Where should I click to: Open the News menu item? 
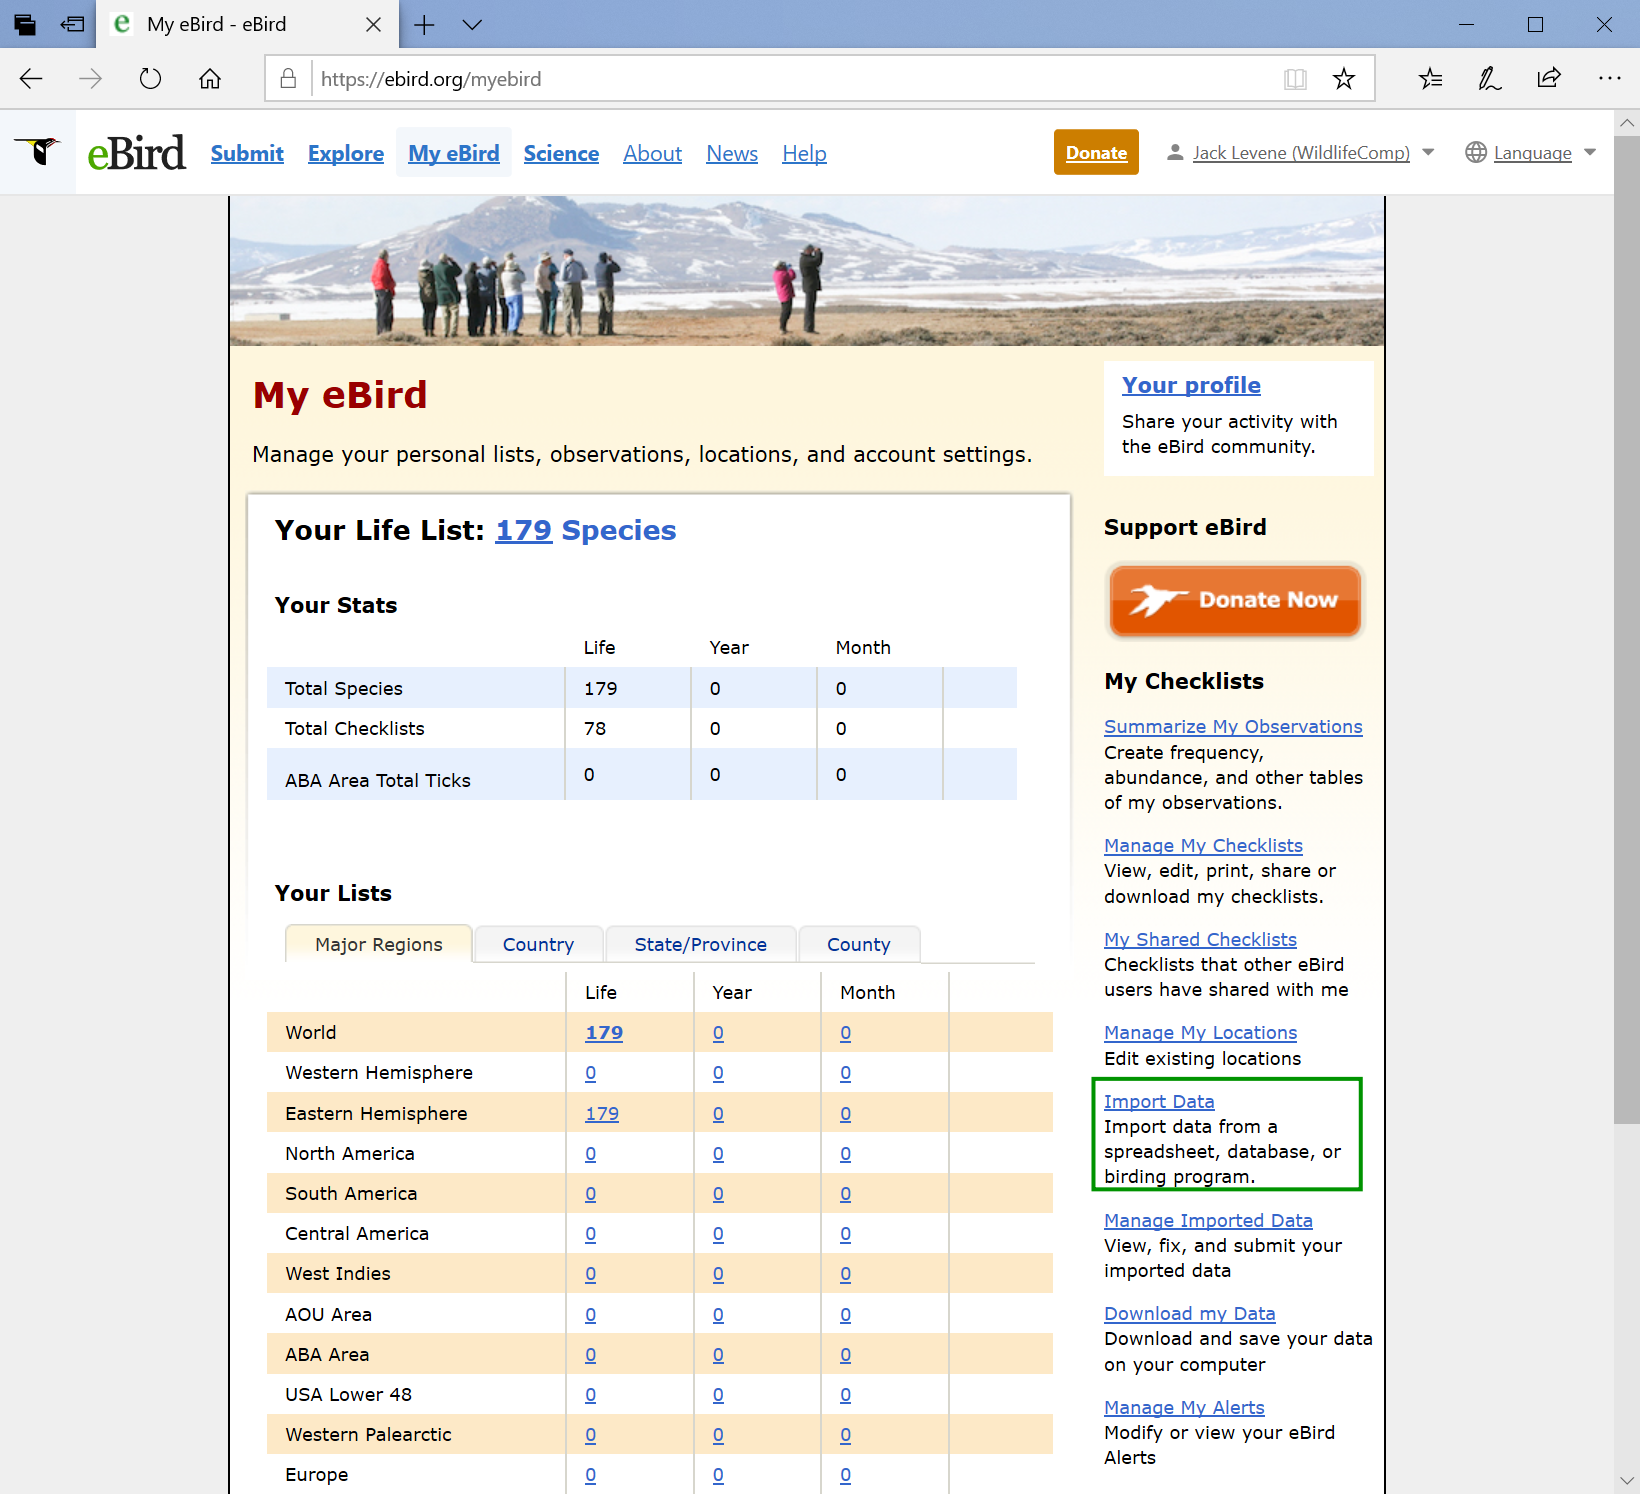[732, 153]
